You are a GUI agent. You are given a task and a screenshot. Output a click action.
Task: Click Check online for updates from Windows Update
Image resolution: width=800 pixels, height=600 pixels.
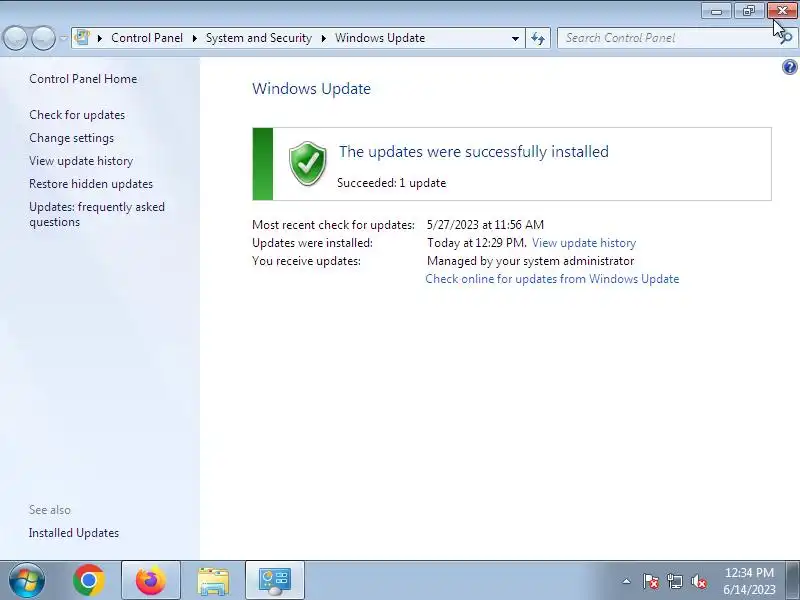(x=552, y=279)
